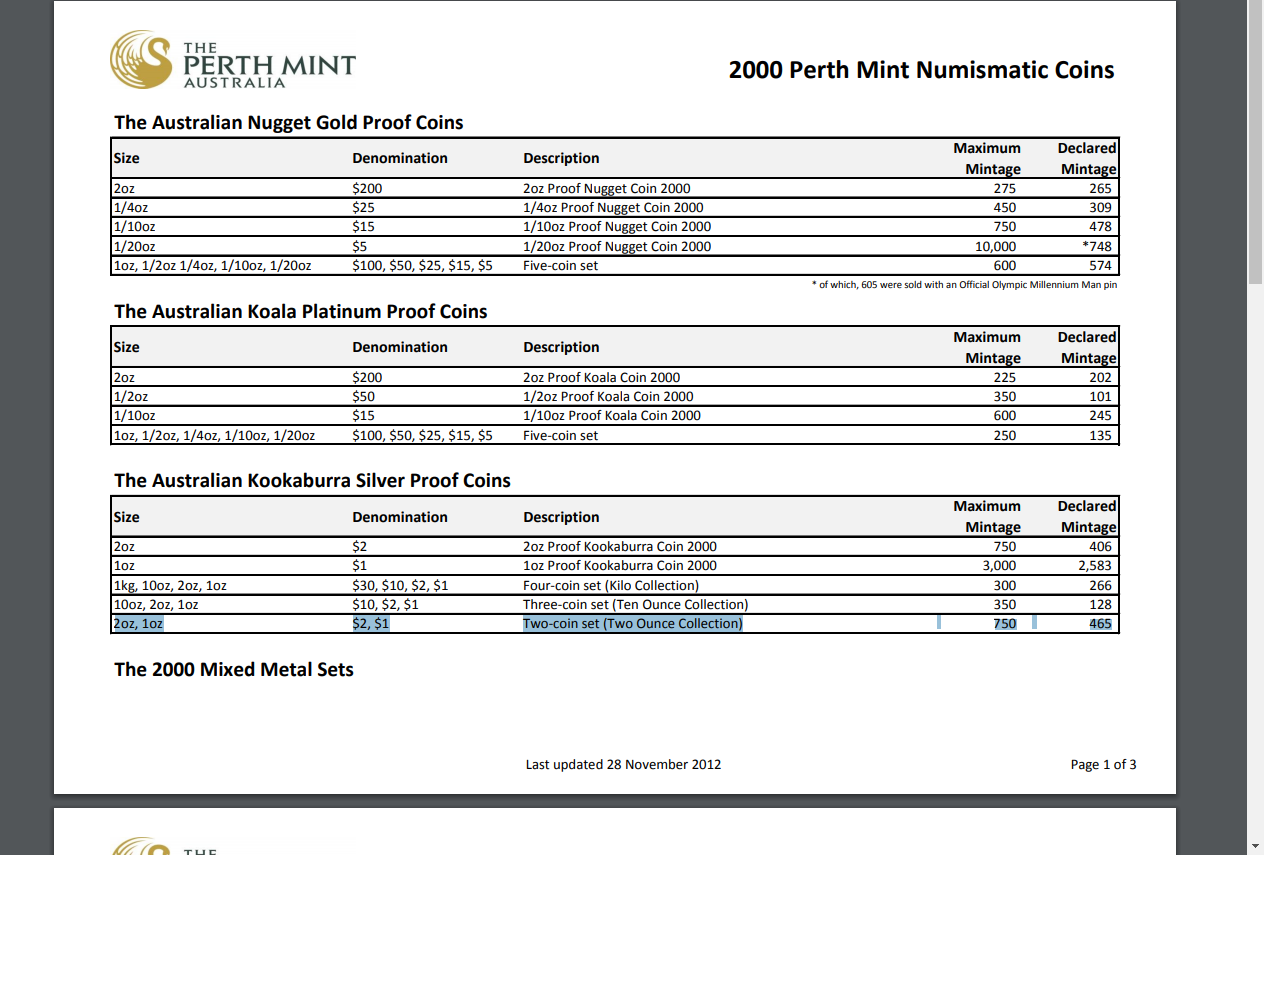Image resolution: width=1280 pixels, height=984 pixels.
Task: Click 'Four-coin set (Kilo Collection)' description
Action: [610, 586]
